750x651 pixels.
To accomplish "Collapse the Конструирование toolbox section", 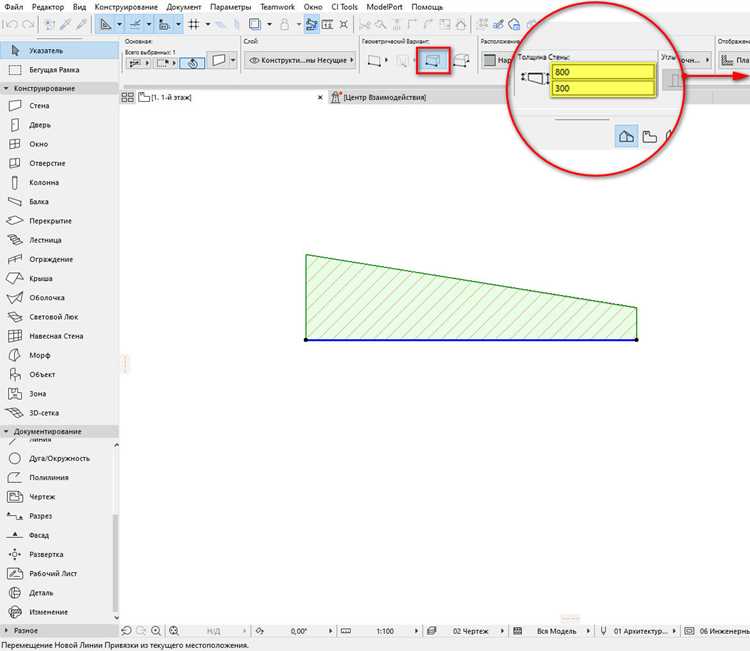I will [7, 88].
